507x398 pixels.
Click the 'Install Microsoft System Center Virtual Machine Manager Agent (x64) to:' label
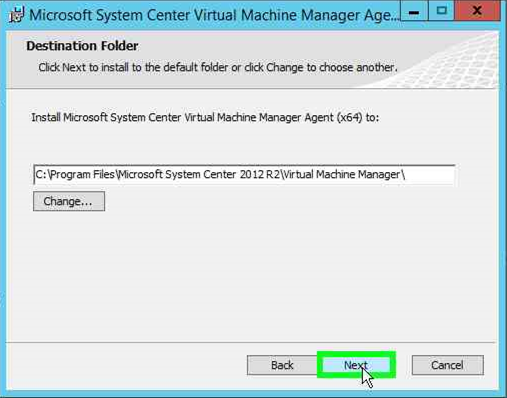click(x=205, y=118)
